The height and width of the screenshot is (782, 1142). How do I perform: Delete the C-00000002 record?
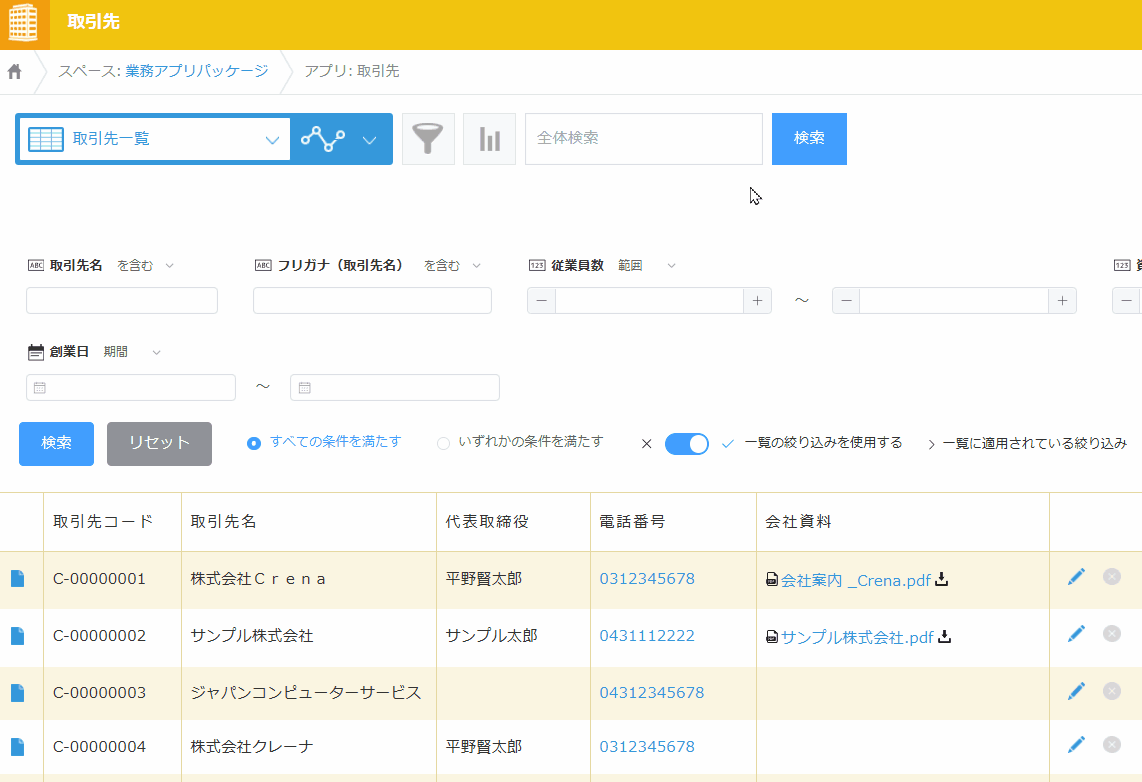pyautogui.click(x=1111, y=633)
